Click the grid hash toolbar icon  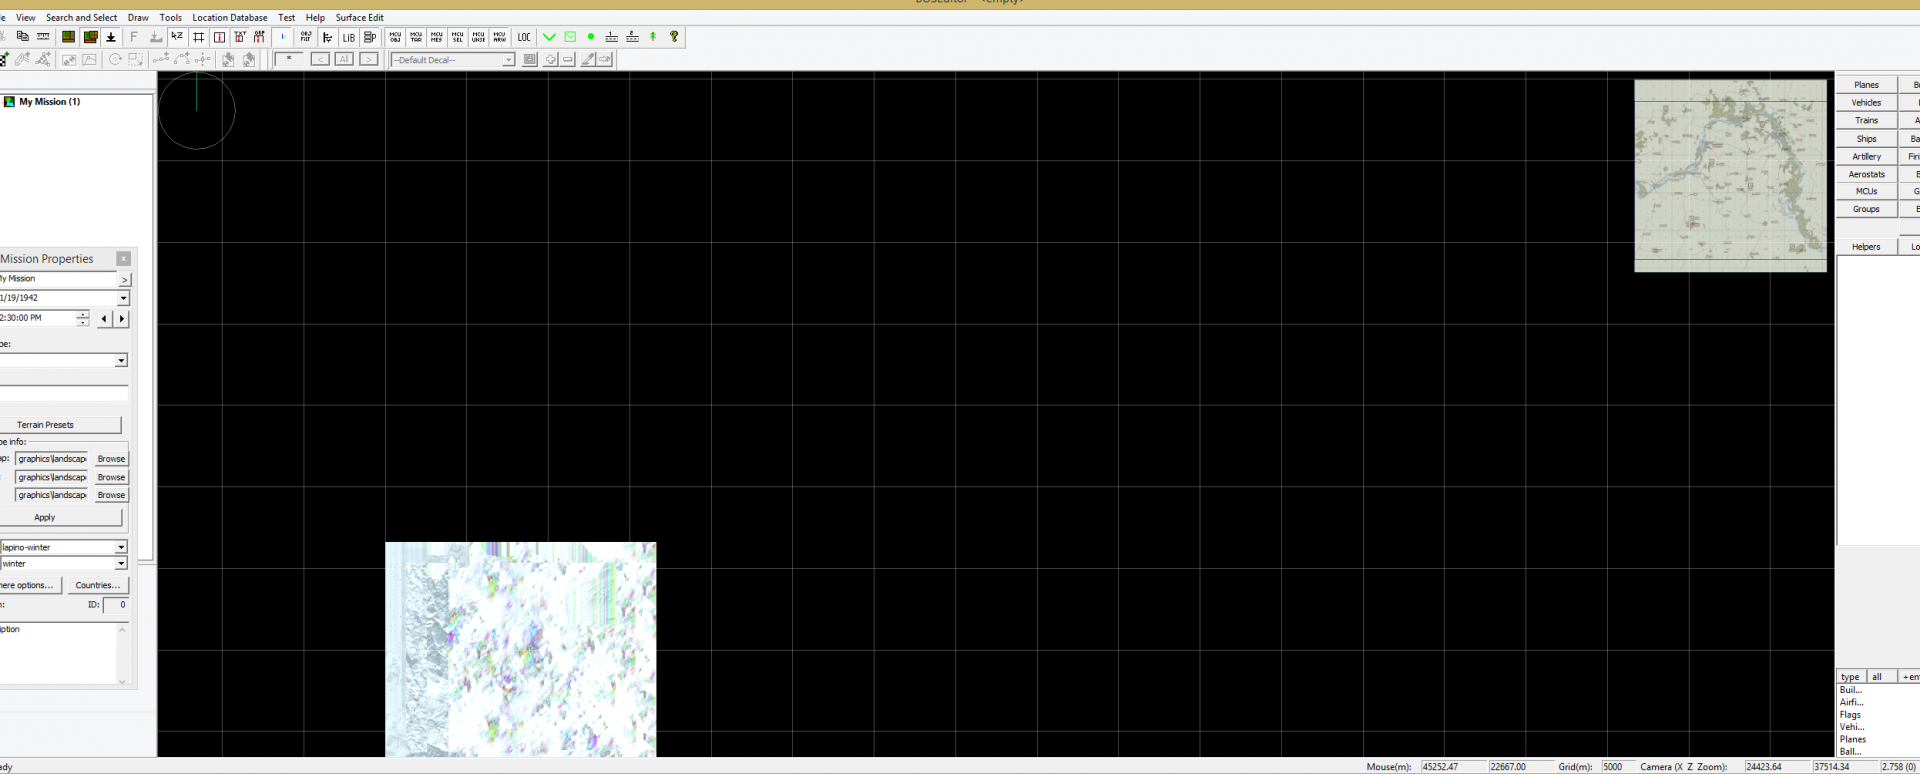[199, 37]
